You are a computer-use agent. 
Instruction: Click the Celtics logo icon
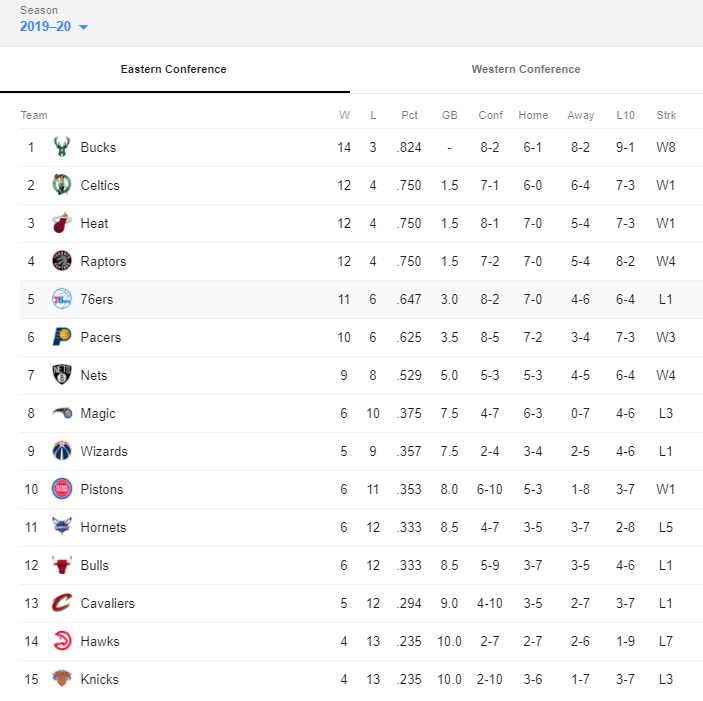(62, 185)
